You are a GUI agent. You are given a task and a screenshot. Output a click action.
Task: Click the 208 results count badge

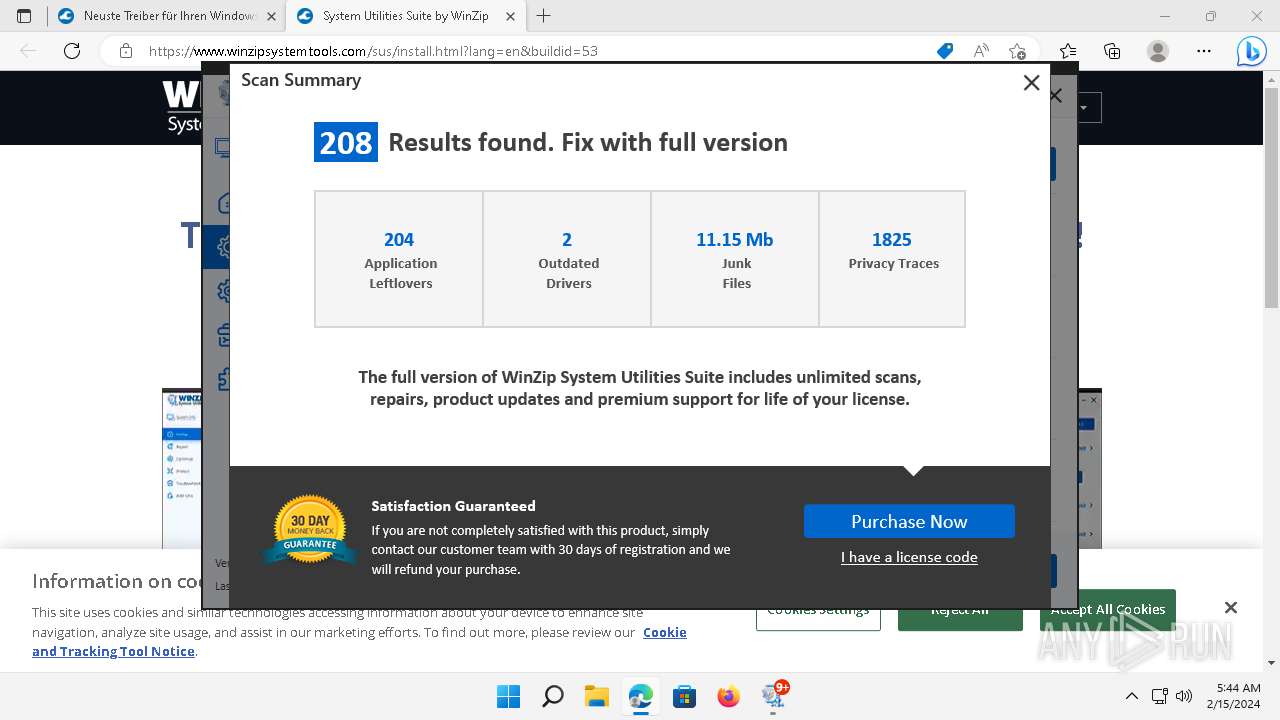346,142
